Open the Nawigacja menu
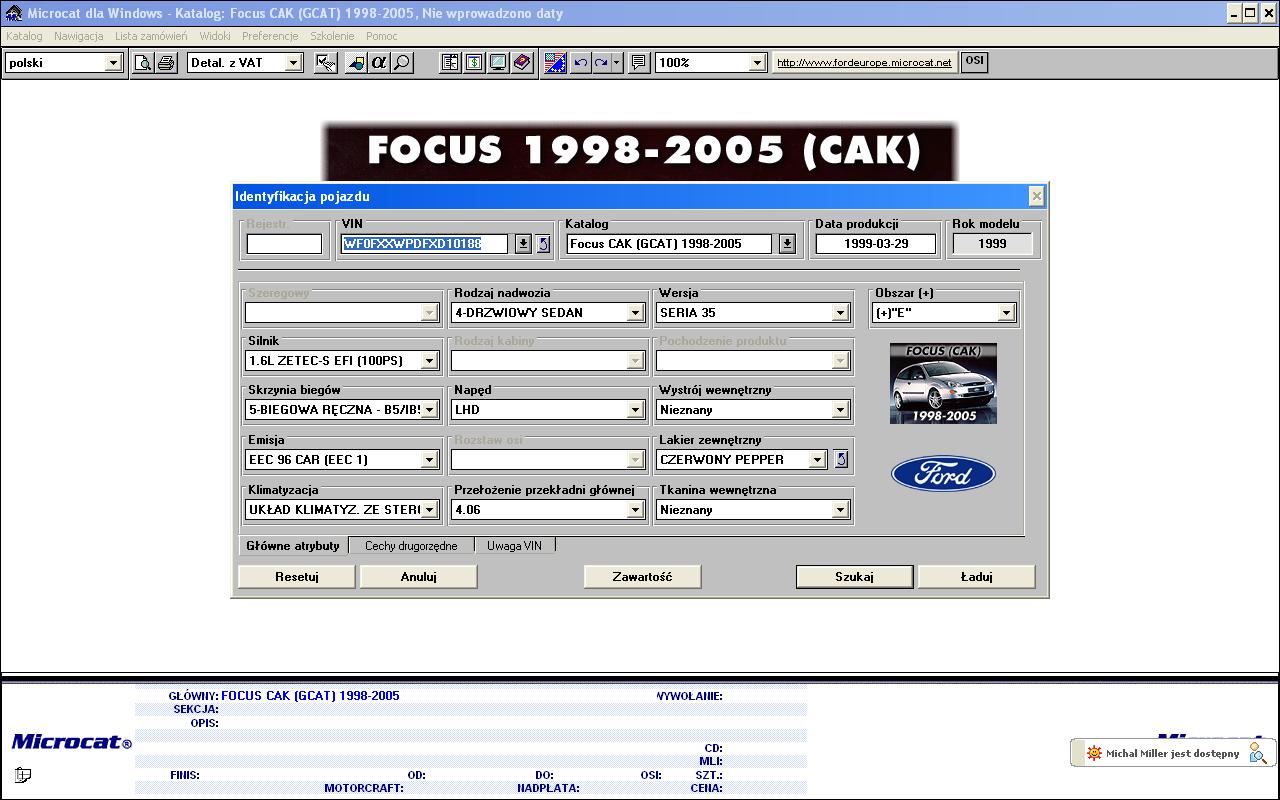This screenshot has height=800, width=1280. 79,36
